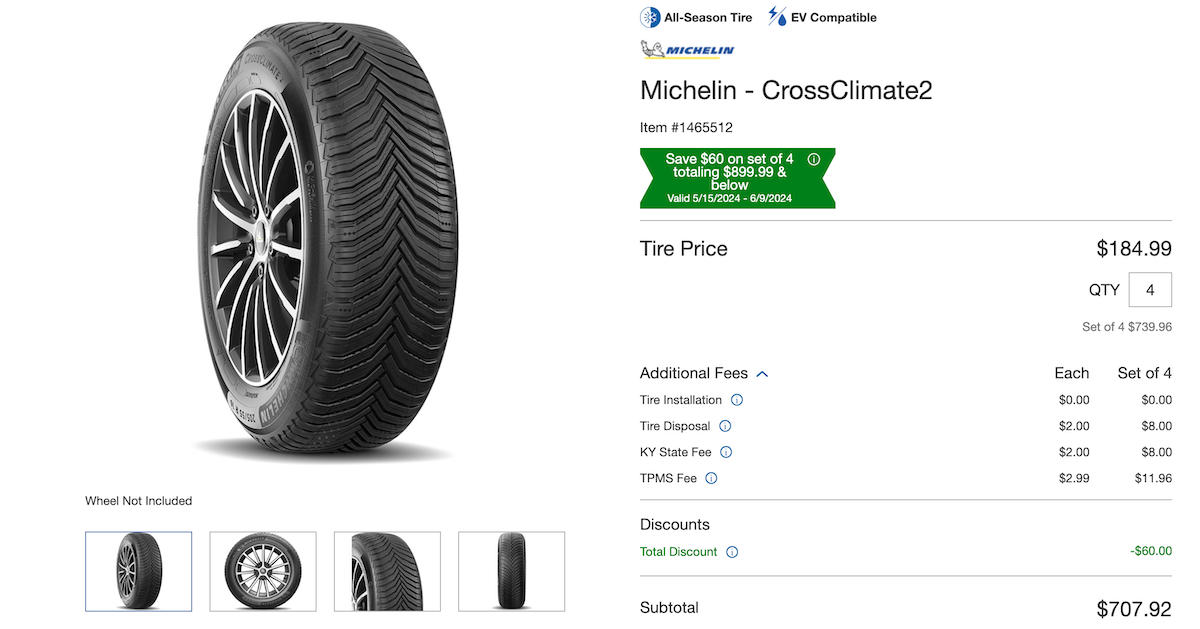Show KY State Fee info
This screenshot has width=1200, height=629.
[726, 452]
